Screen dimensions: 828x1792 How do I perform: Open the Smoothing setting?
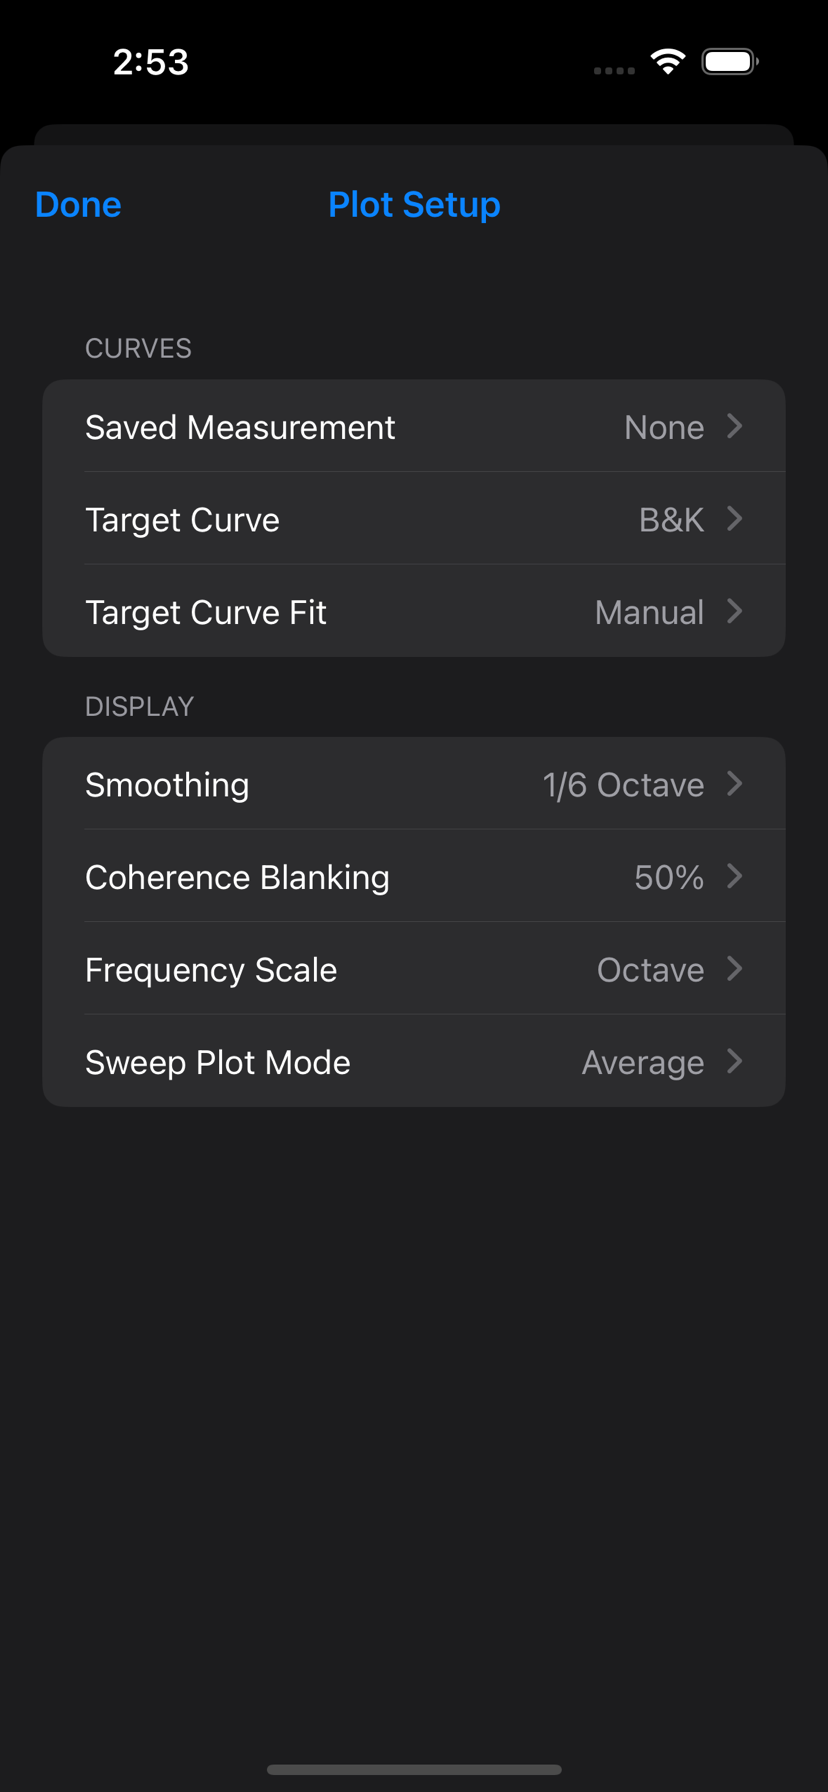pyautogui.click(x=167, y=785)
